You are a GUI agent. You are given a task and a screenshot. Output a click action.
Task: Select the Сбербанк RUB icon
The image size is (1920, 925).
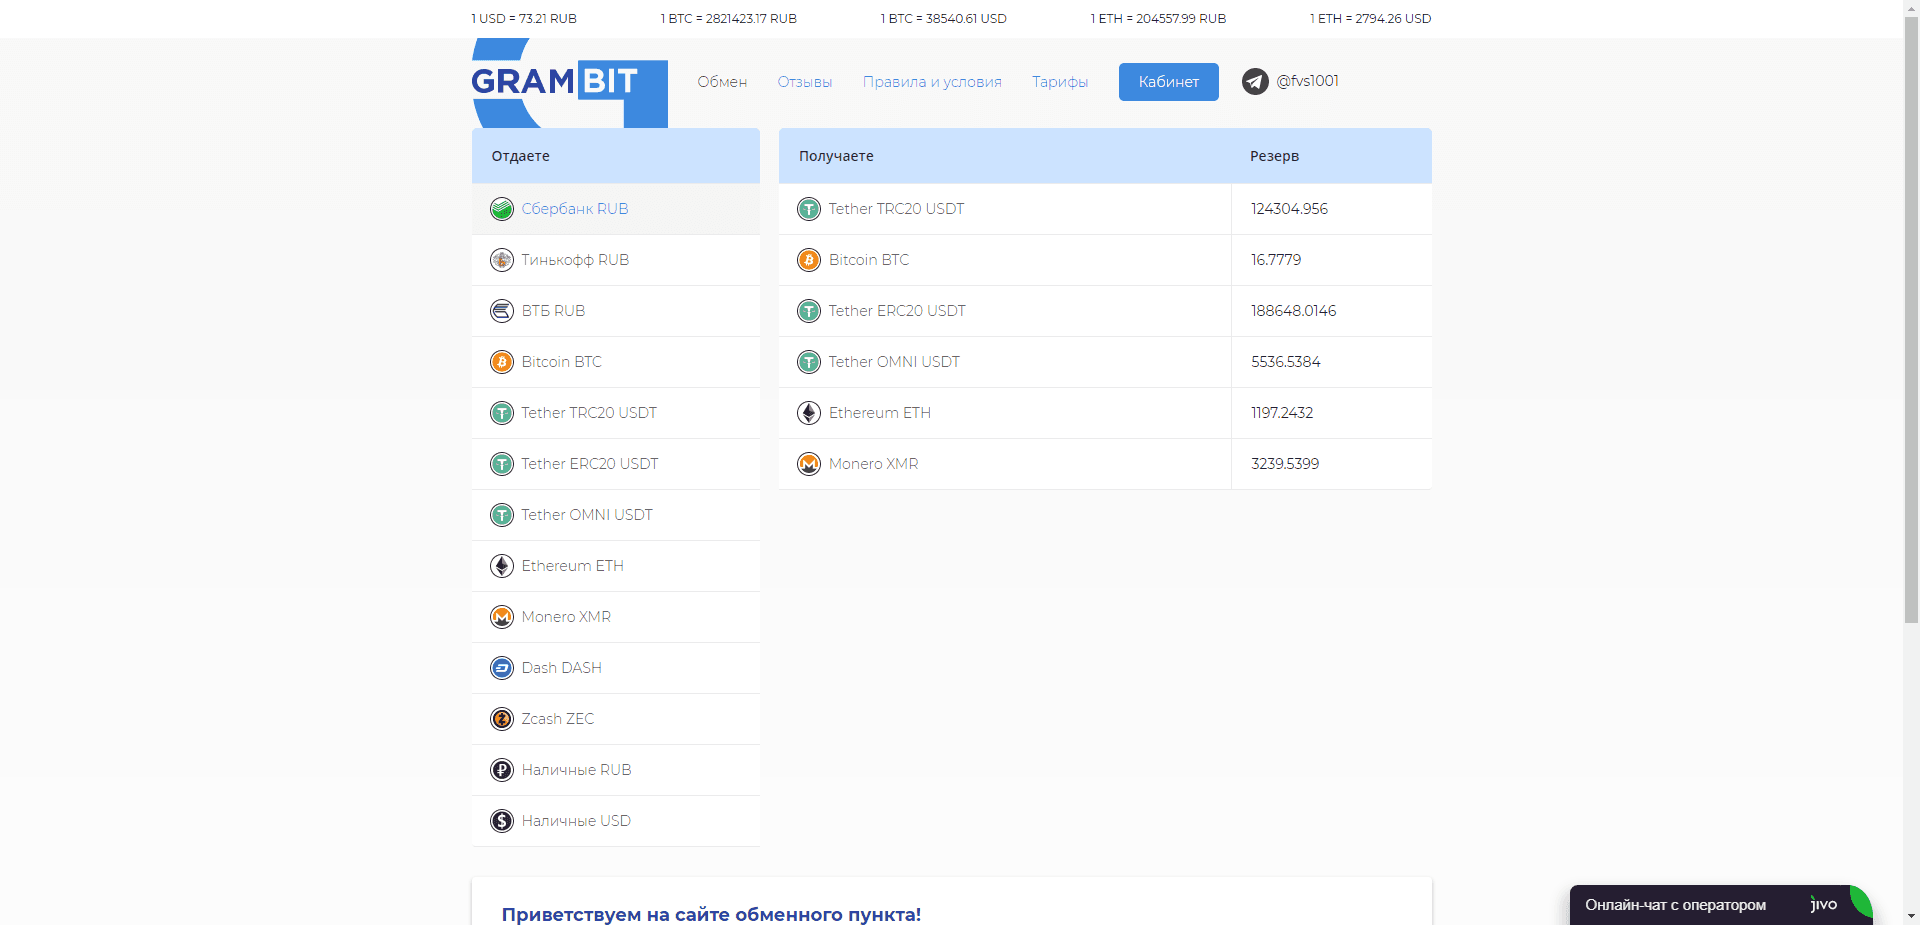click(x=502, y=209)
